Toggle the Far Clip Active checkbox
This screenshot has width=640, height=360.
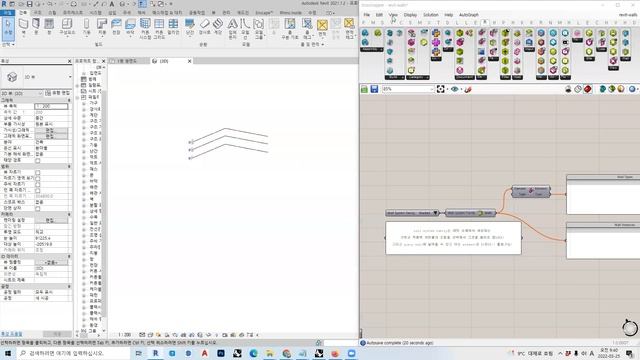(38, 190)
